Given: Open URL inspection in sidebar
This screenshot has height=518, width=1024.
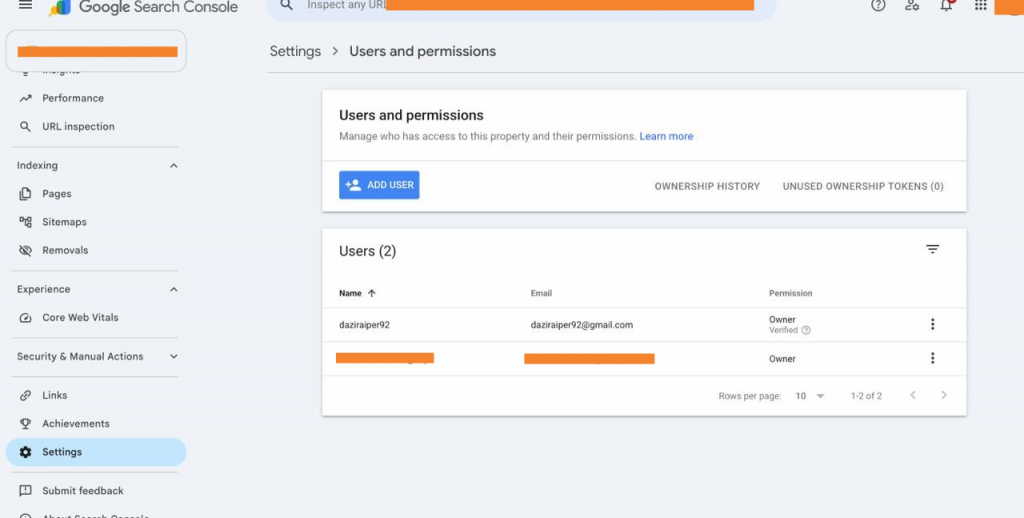Looking at the screenshot, I should click(78, 127).
